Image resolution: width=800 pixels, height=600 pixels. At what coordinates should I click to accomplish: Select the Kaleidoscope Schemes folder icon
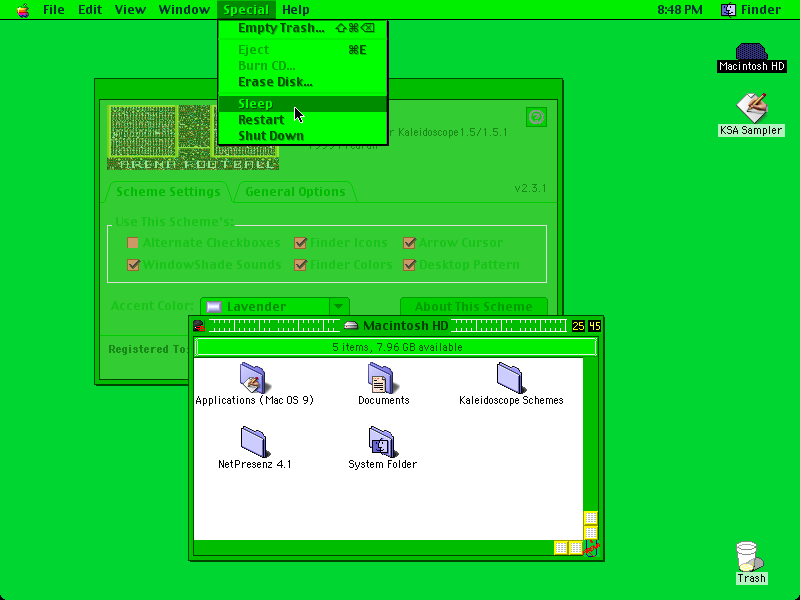click(510, 378)
